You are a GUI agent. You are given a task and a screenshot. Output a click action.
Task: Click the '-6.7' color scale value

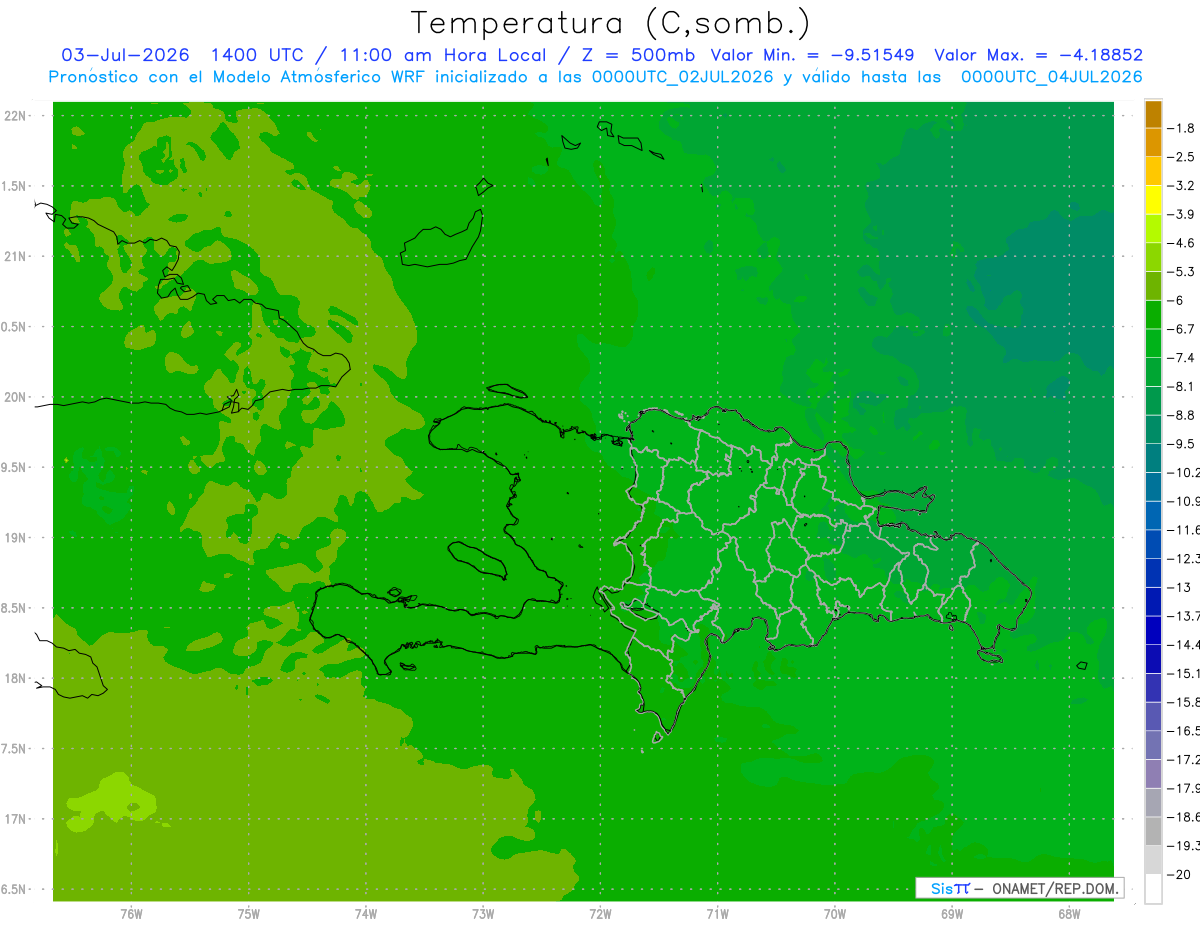pos(1183,329)
